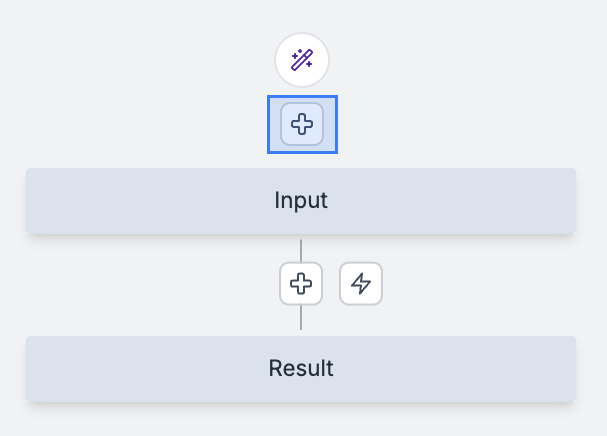Open AI assistant via the wand button
The width and height of the screenshot is (607, 436).
[302, 60]
